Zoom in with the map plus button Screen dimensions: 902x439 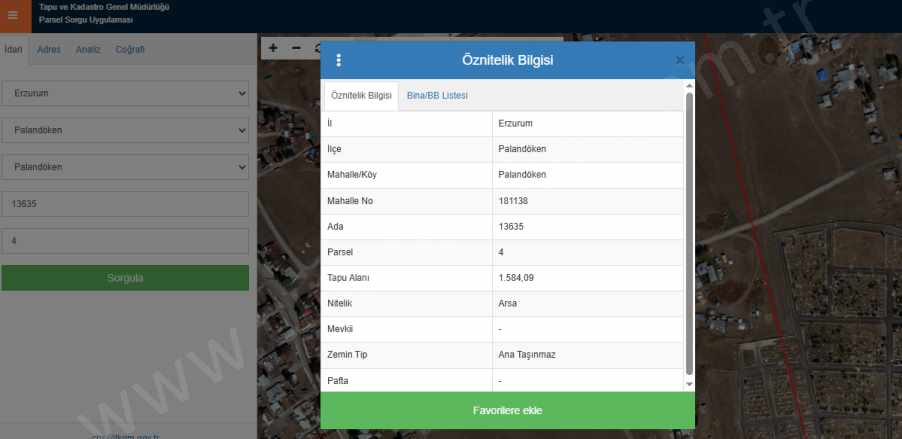tap(273, 47)
